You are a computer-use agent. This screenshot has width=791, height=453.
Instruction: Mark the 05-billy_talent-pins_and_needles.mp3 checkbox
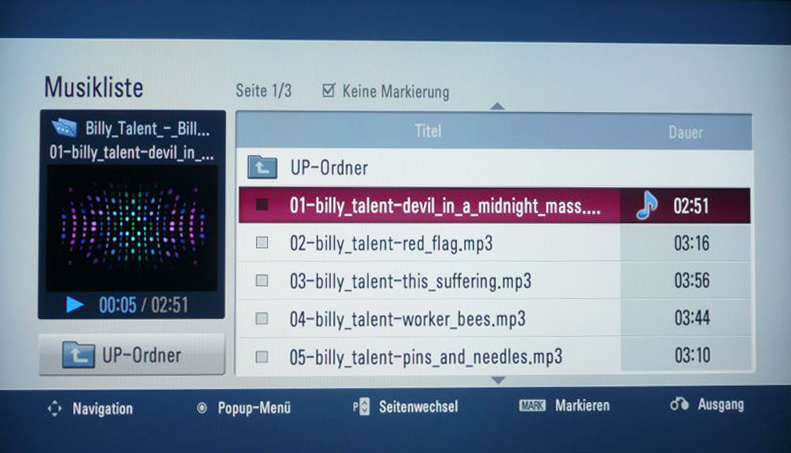click(x=262, y=357)
